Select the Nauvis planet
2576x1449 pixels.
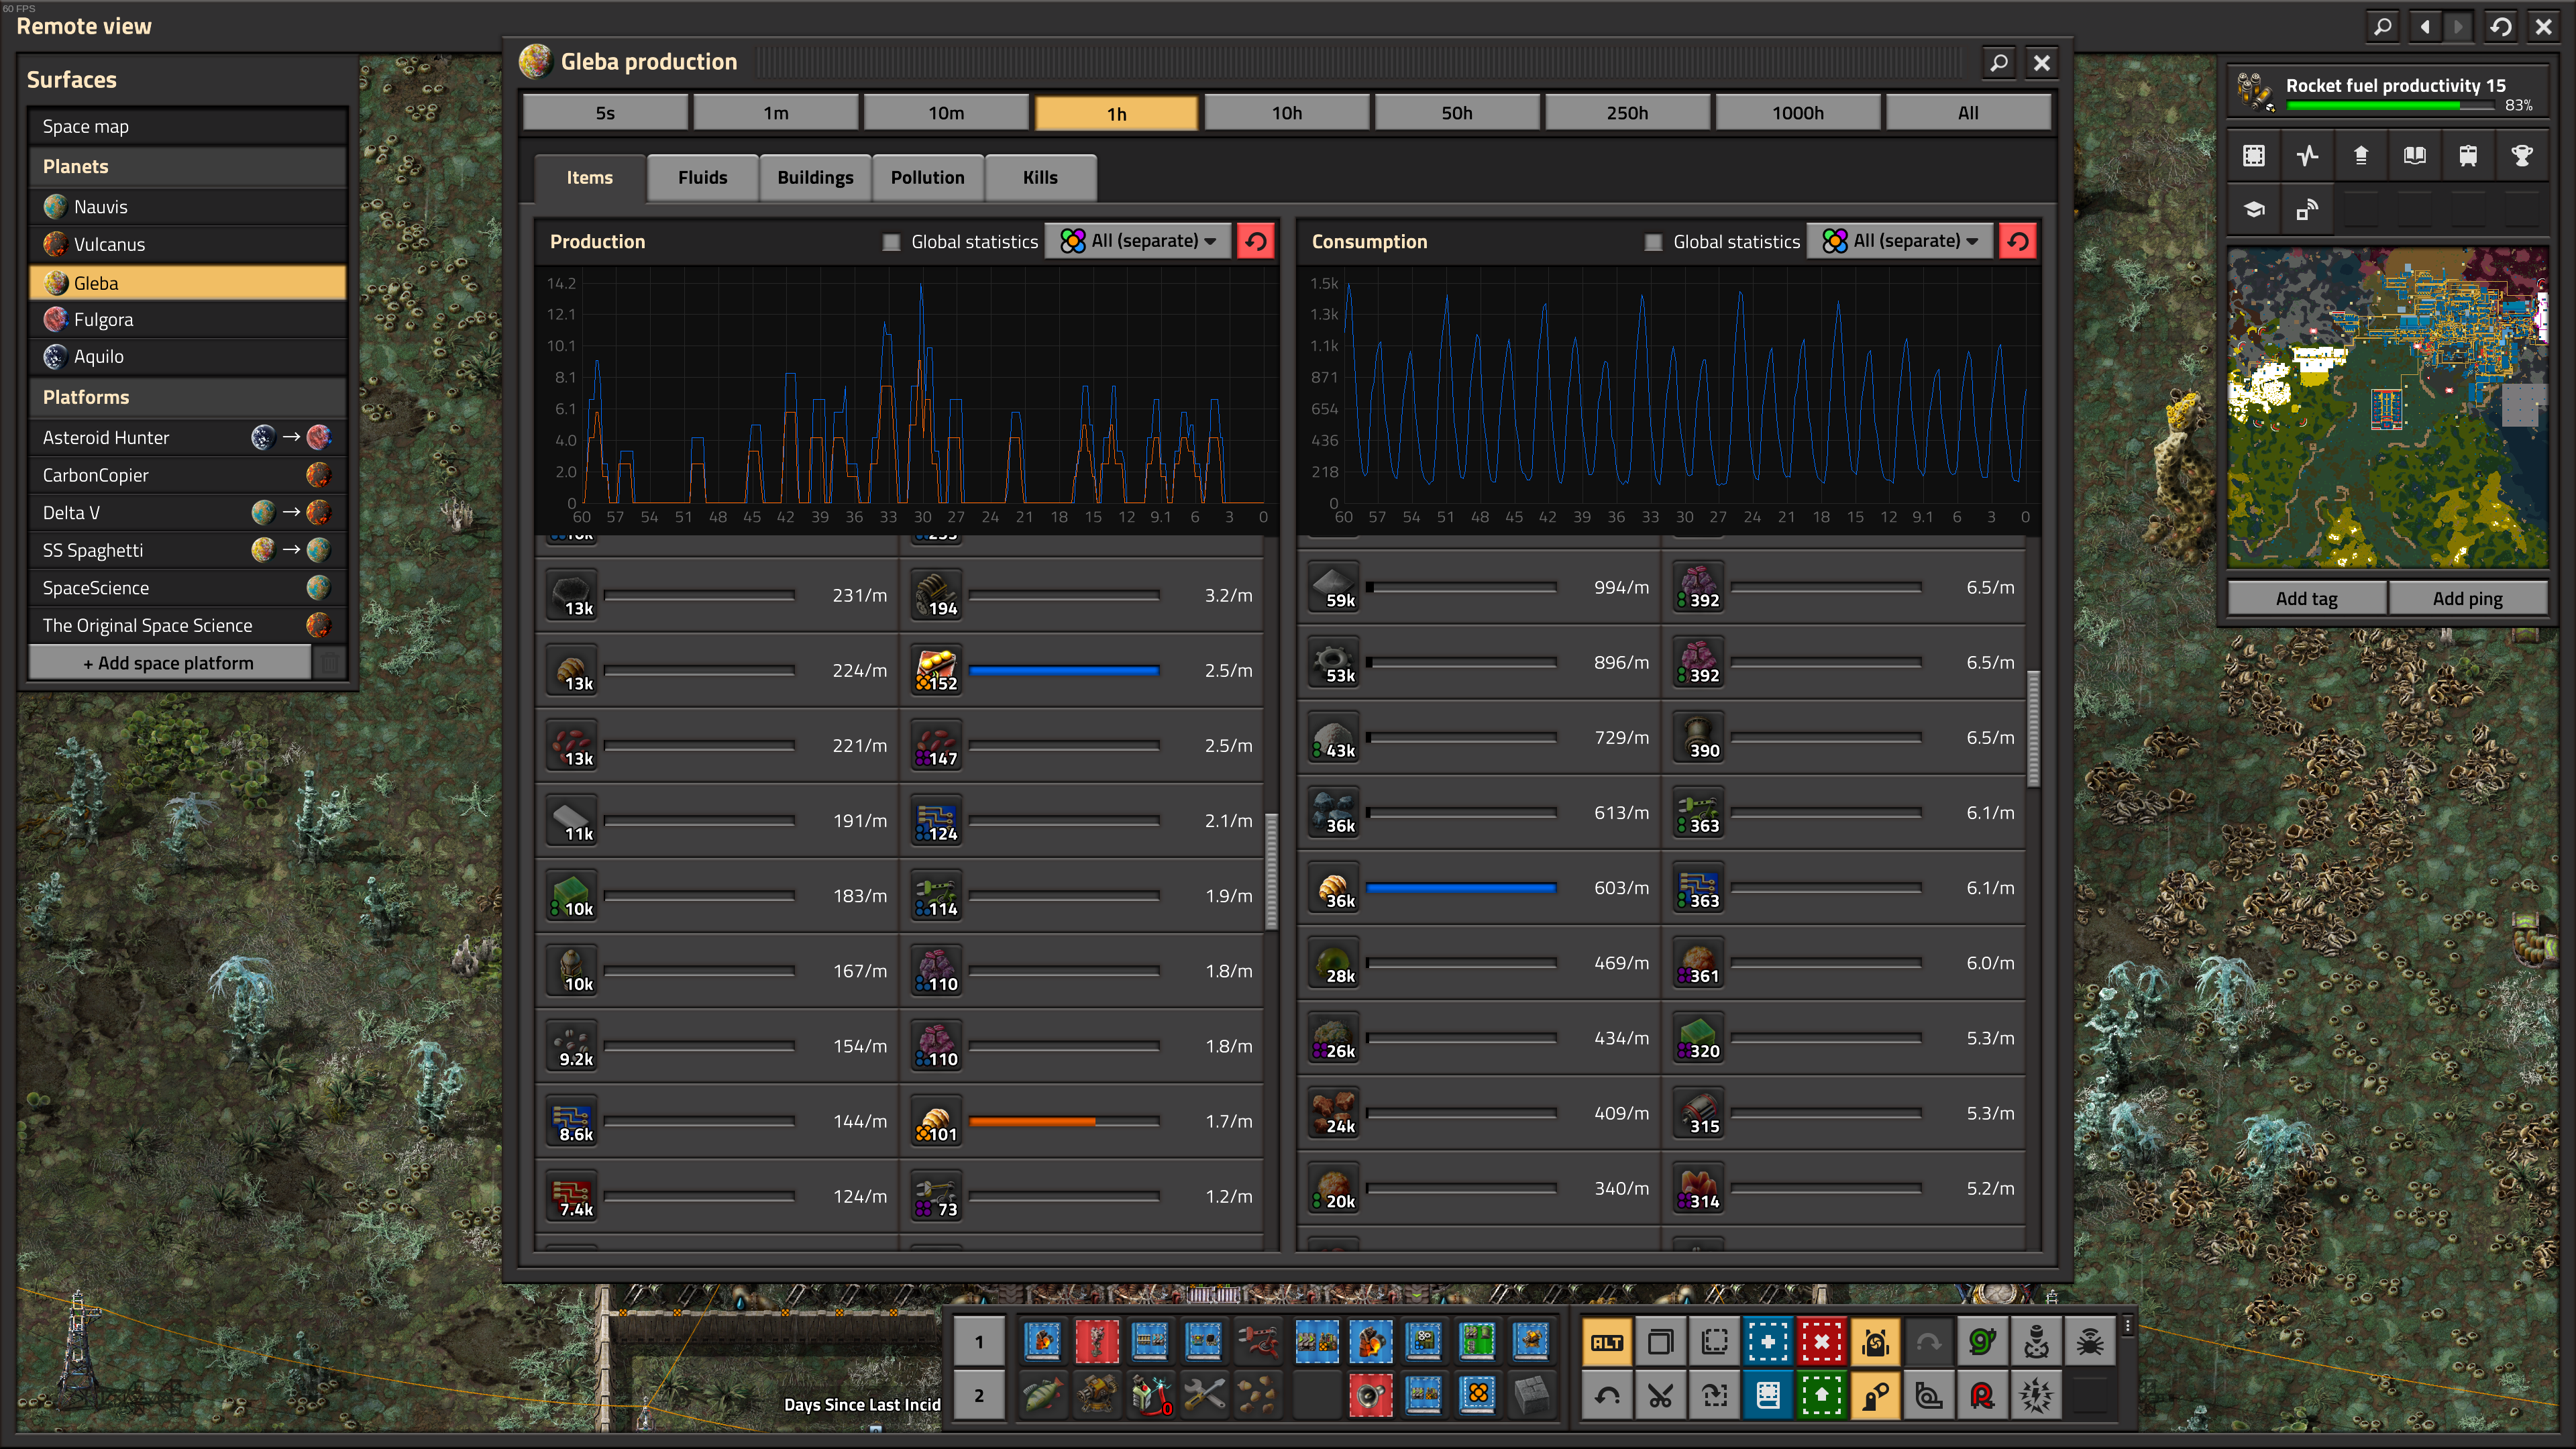point(188,206)
